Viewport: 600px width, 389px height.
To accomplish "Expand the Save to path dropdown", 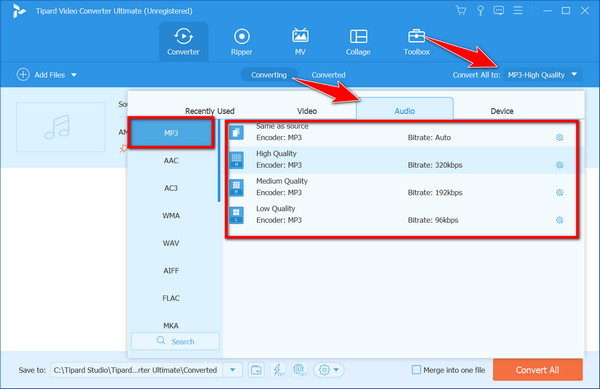I will [x=232, y=370].
